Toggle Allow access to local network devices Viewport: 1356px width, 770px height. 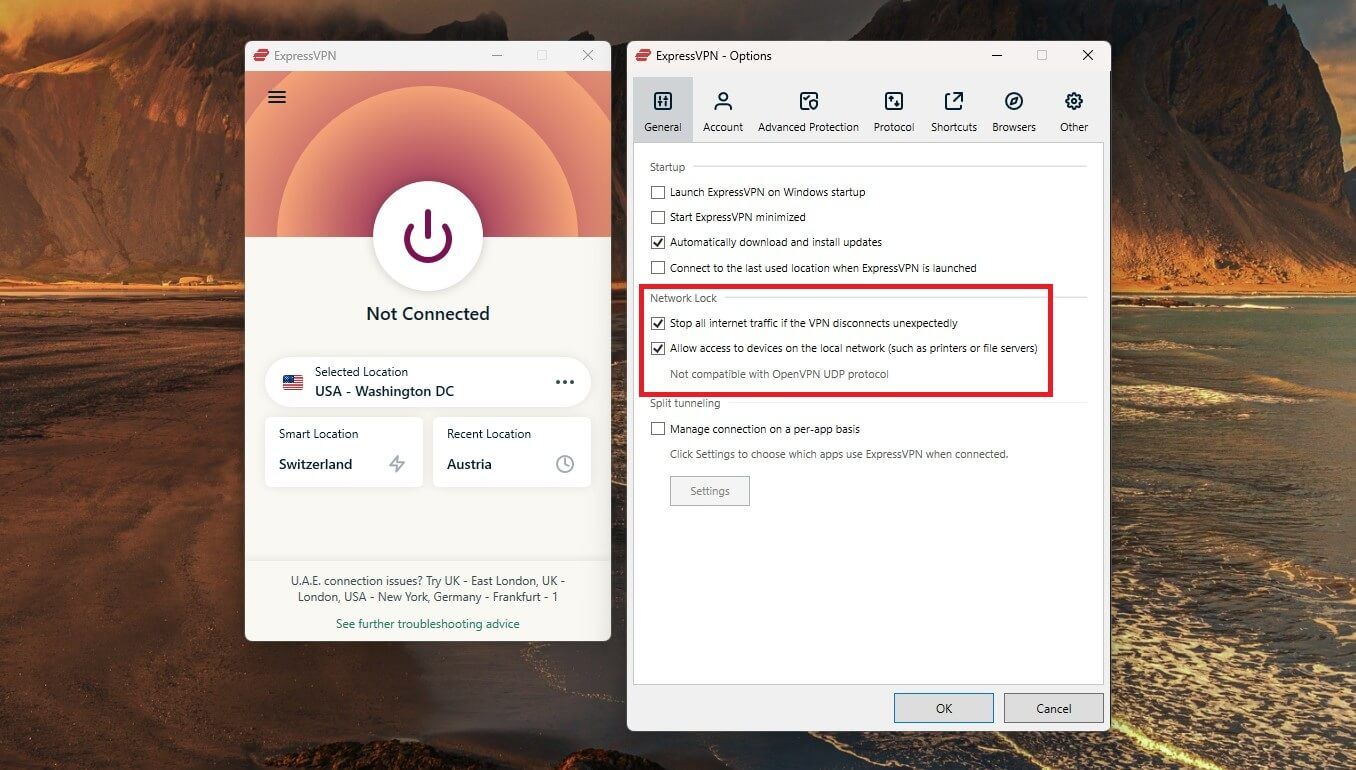click(x=658, y=349)
